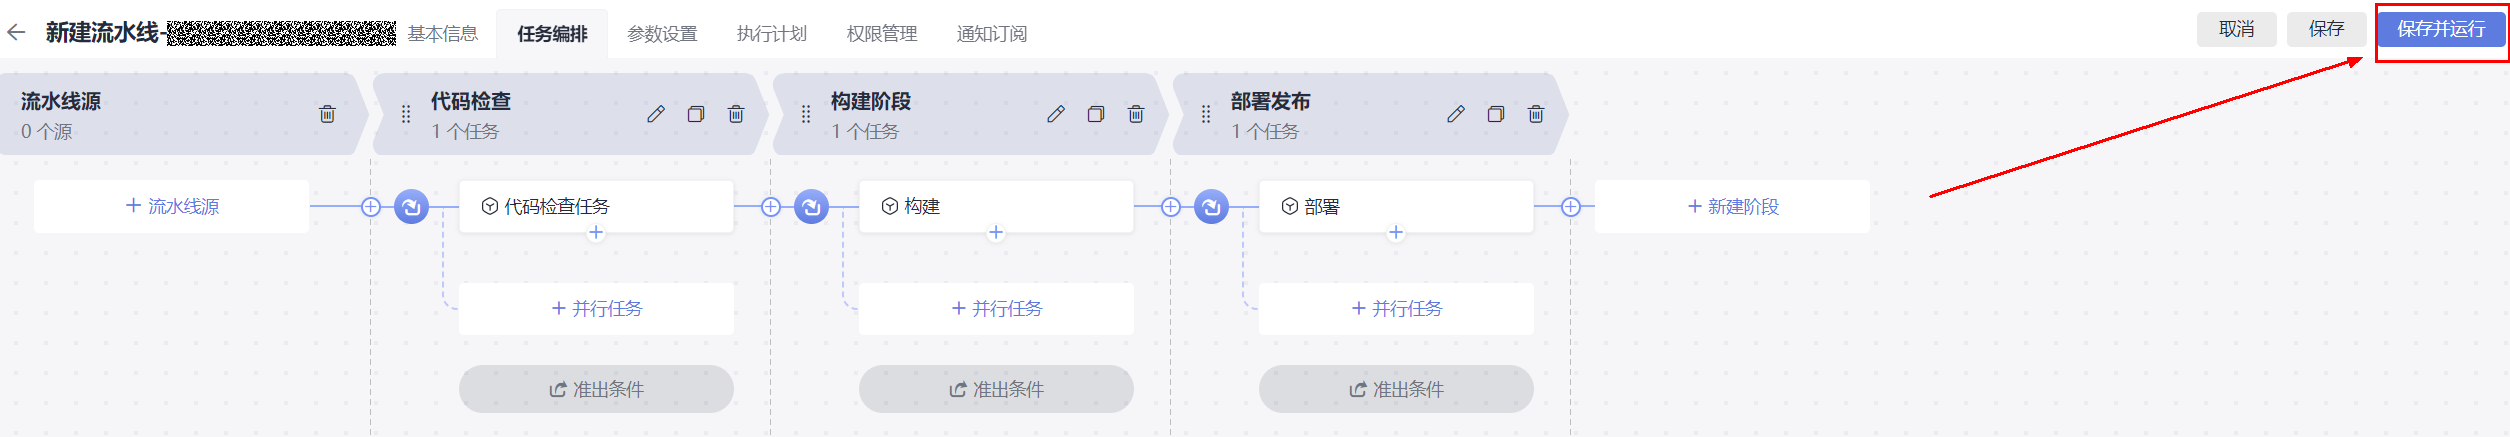Insert a stage before 构建阶段 via plus circle

(x=771, y=207)
